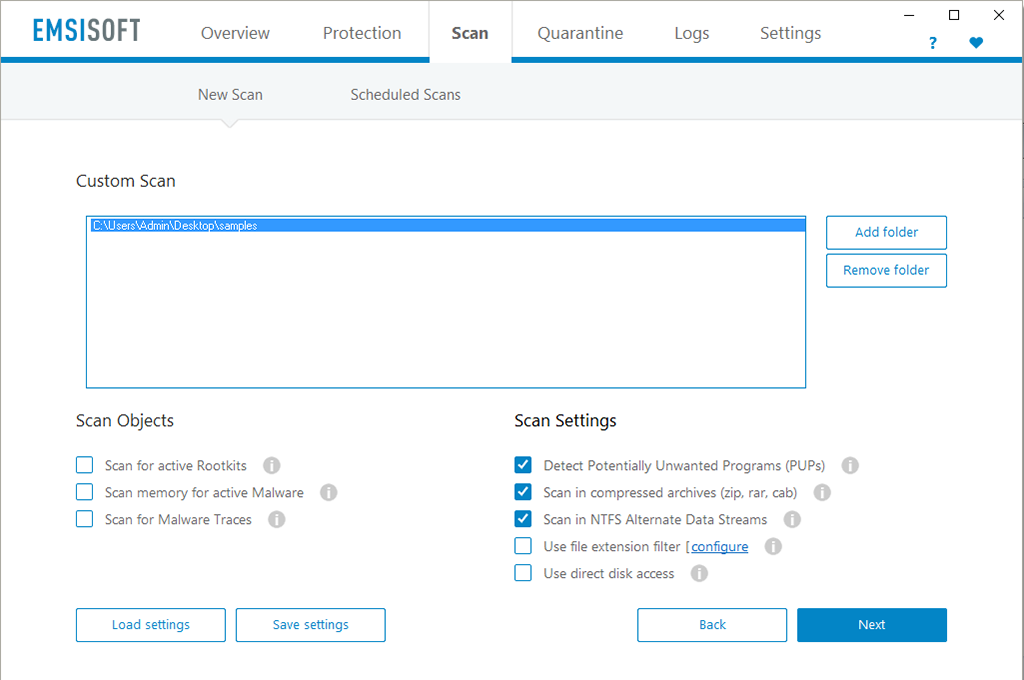1024x680 pixels.
Task: Click info icon next to Detect PUPs option
Action: click(x=850, y=465)
